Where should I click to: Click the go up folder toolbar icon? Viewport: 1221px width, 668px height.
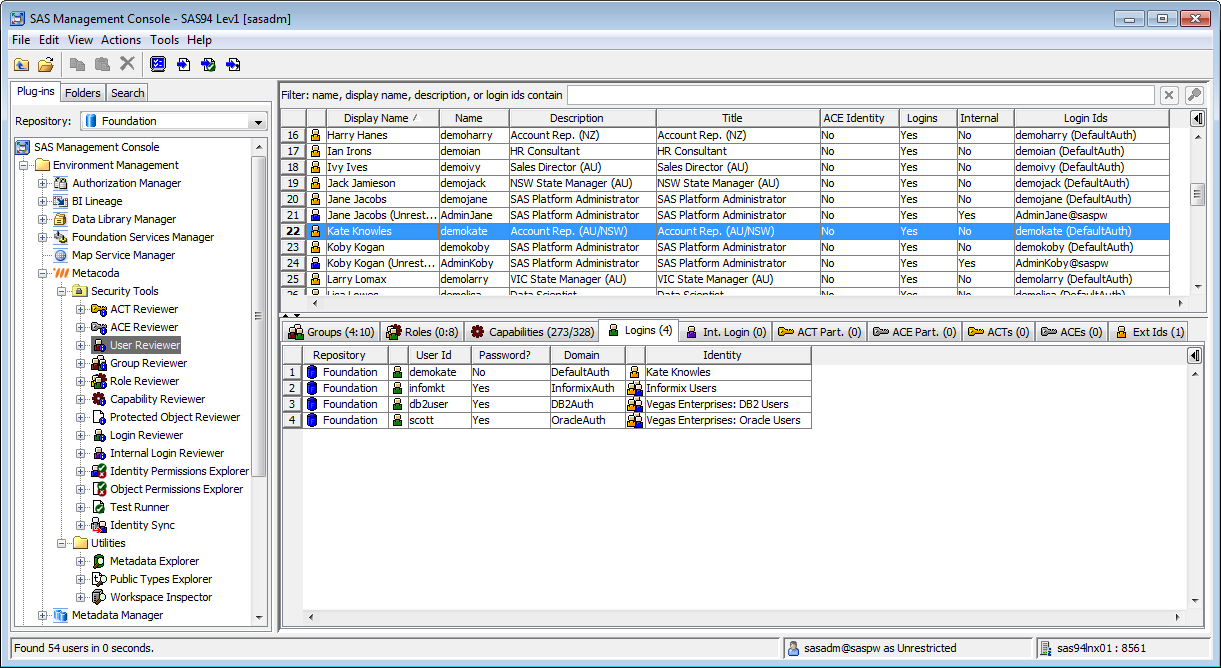[x=22, y=64]
